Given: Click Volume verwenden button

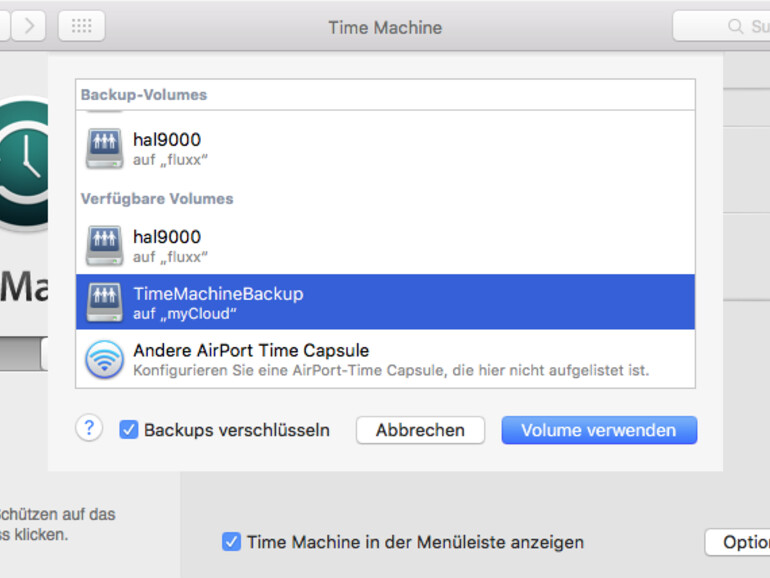Looking at the screenshot, I should coord(599,430).
